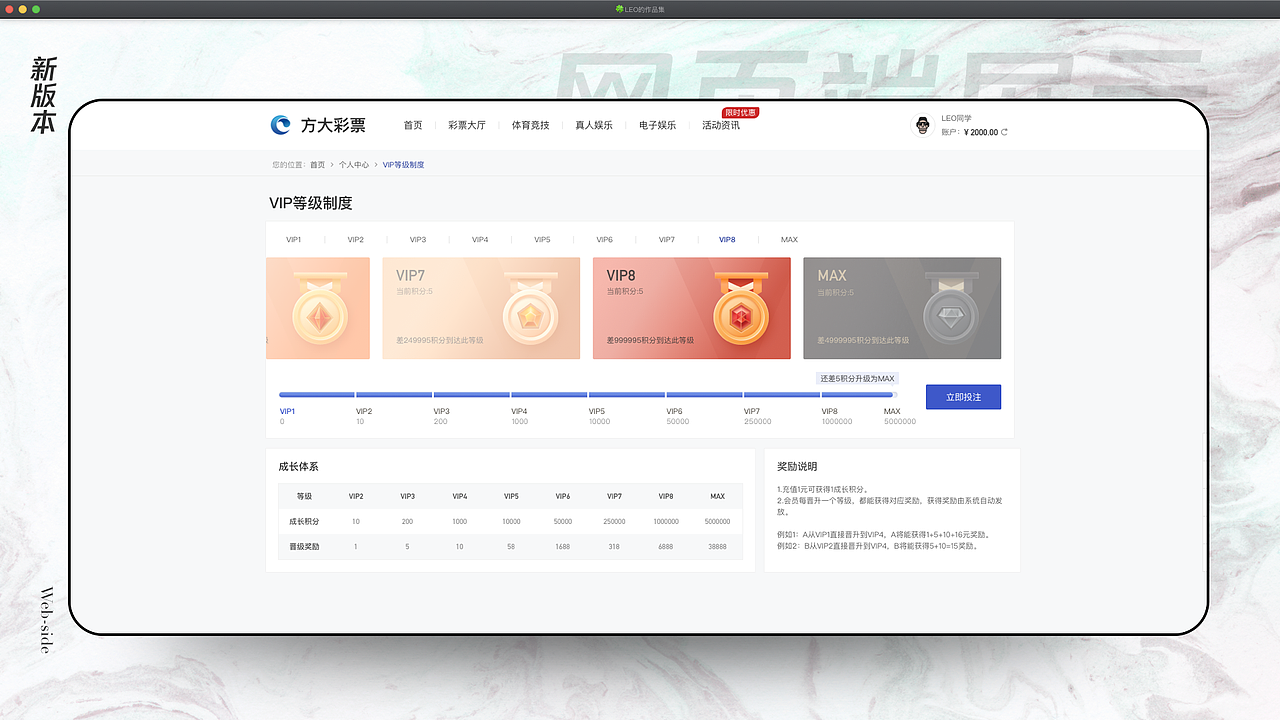Click the 6888 reward cell
The image size is (1280, 720).
coord(666,547)
